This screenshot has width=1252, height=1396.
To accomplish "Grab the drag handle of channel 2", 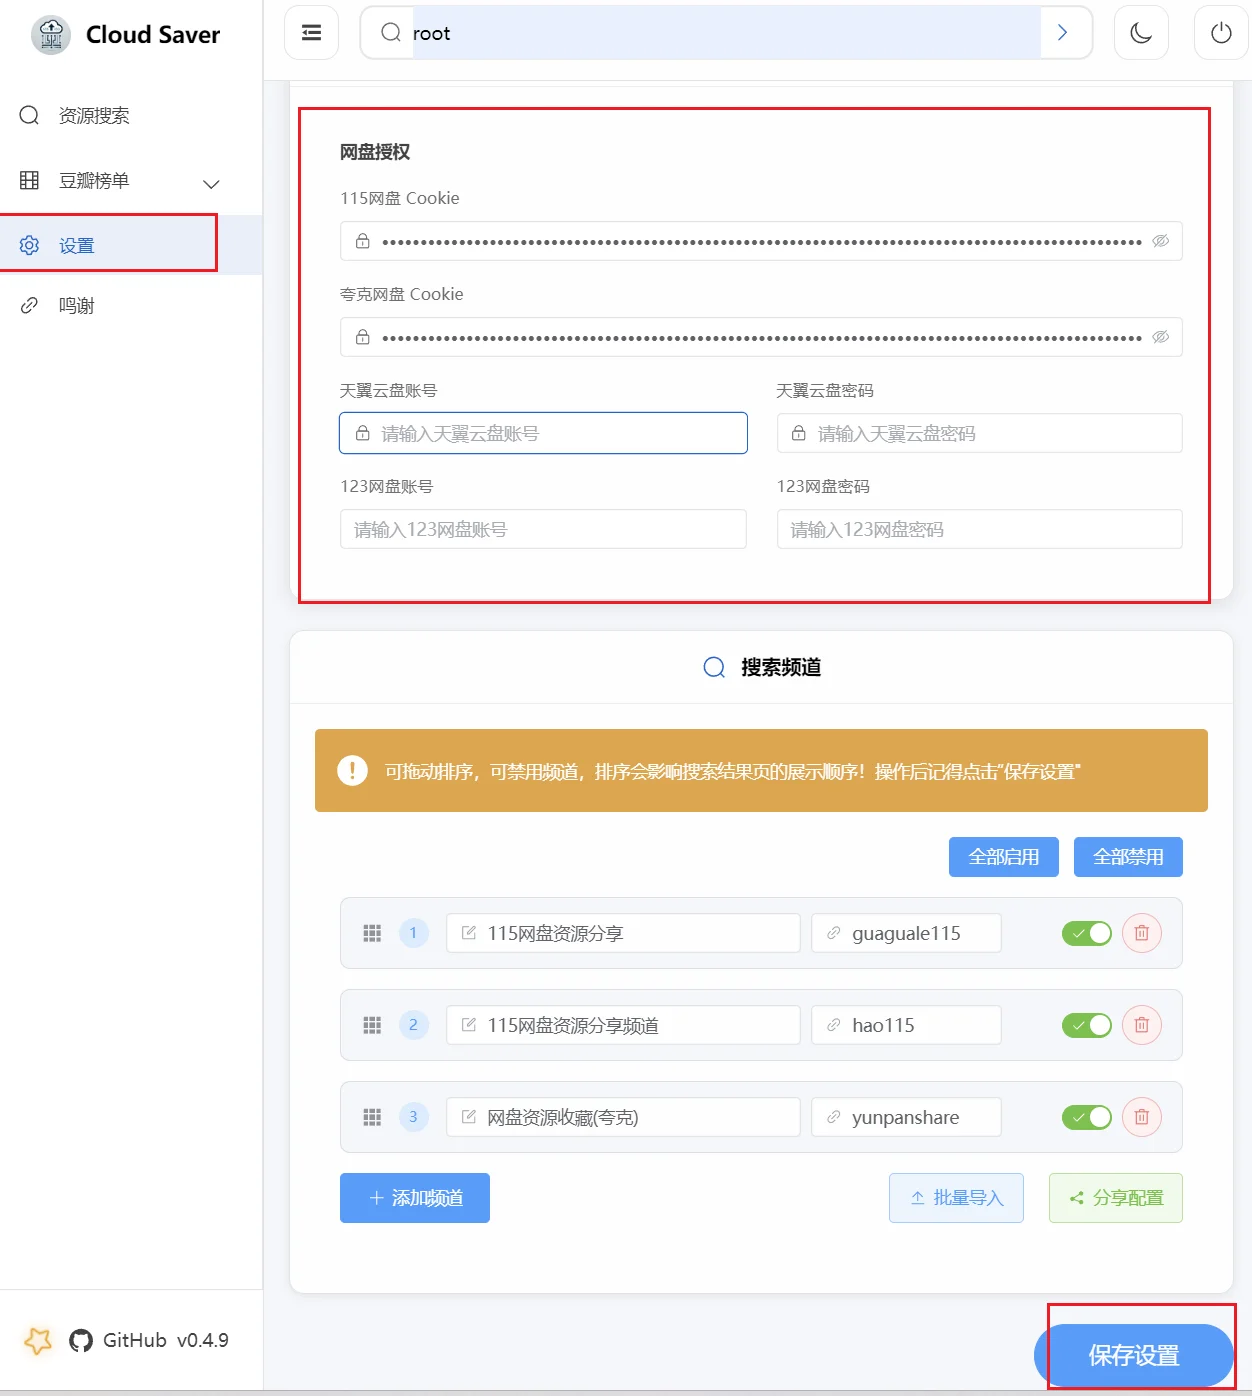I will pyautogui.click(x=372, y=1025).
